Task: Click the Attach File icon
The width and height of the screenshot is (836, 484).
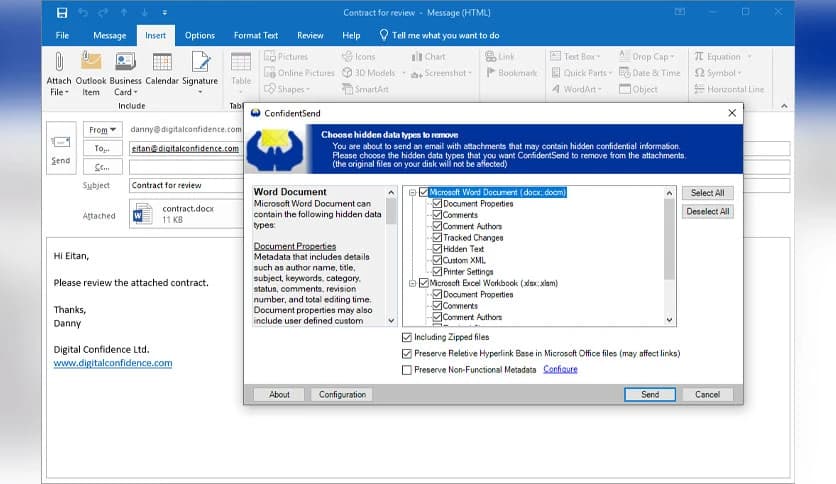Action: tap(59, 63)
